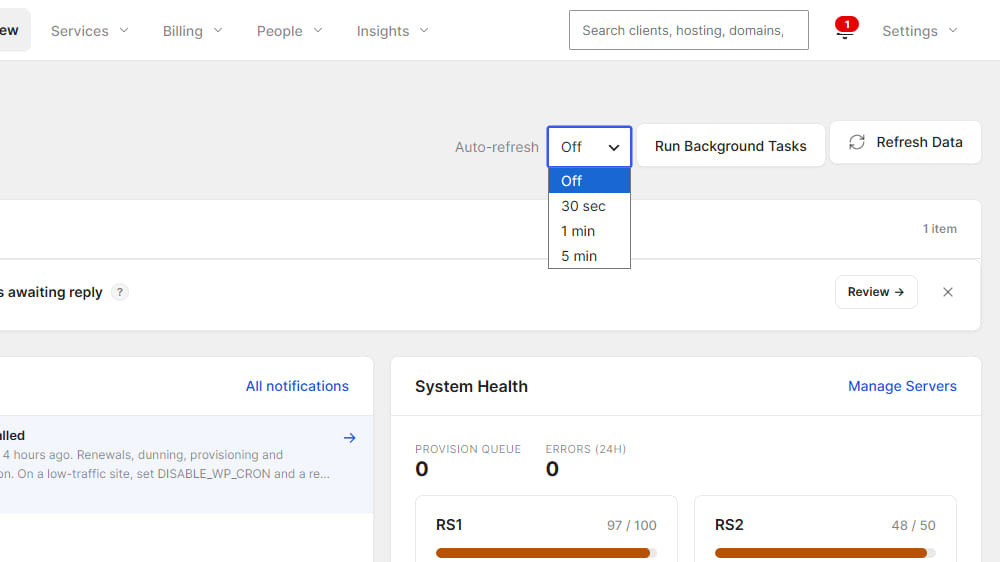
Task: Select the Off option in Auto-refresh list
Action: [x=589, y=181]
